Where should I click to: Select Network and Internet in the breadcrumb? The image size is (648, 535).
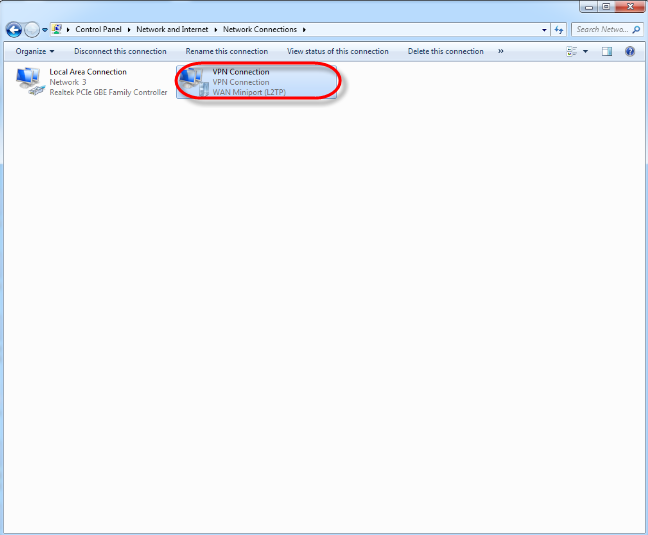[x=172, y=29]
